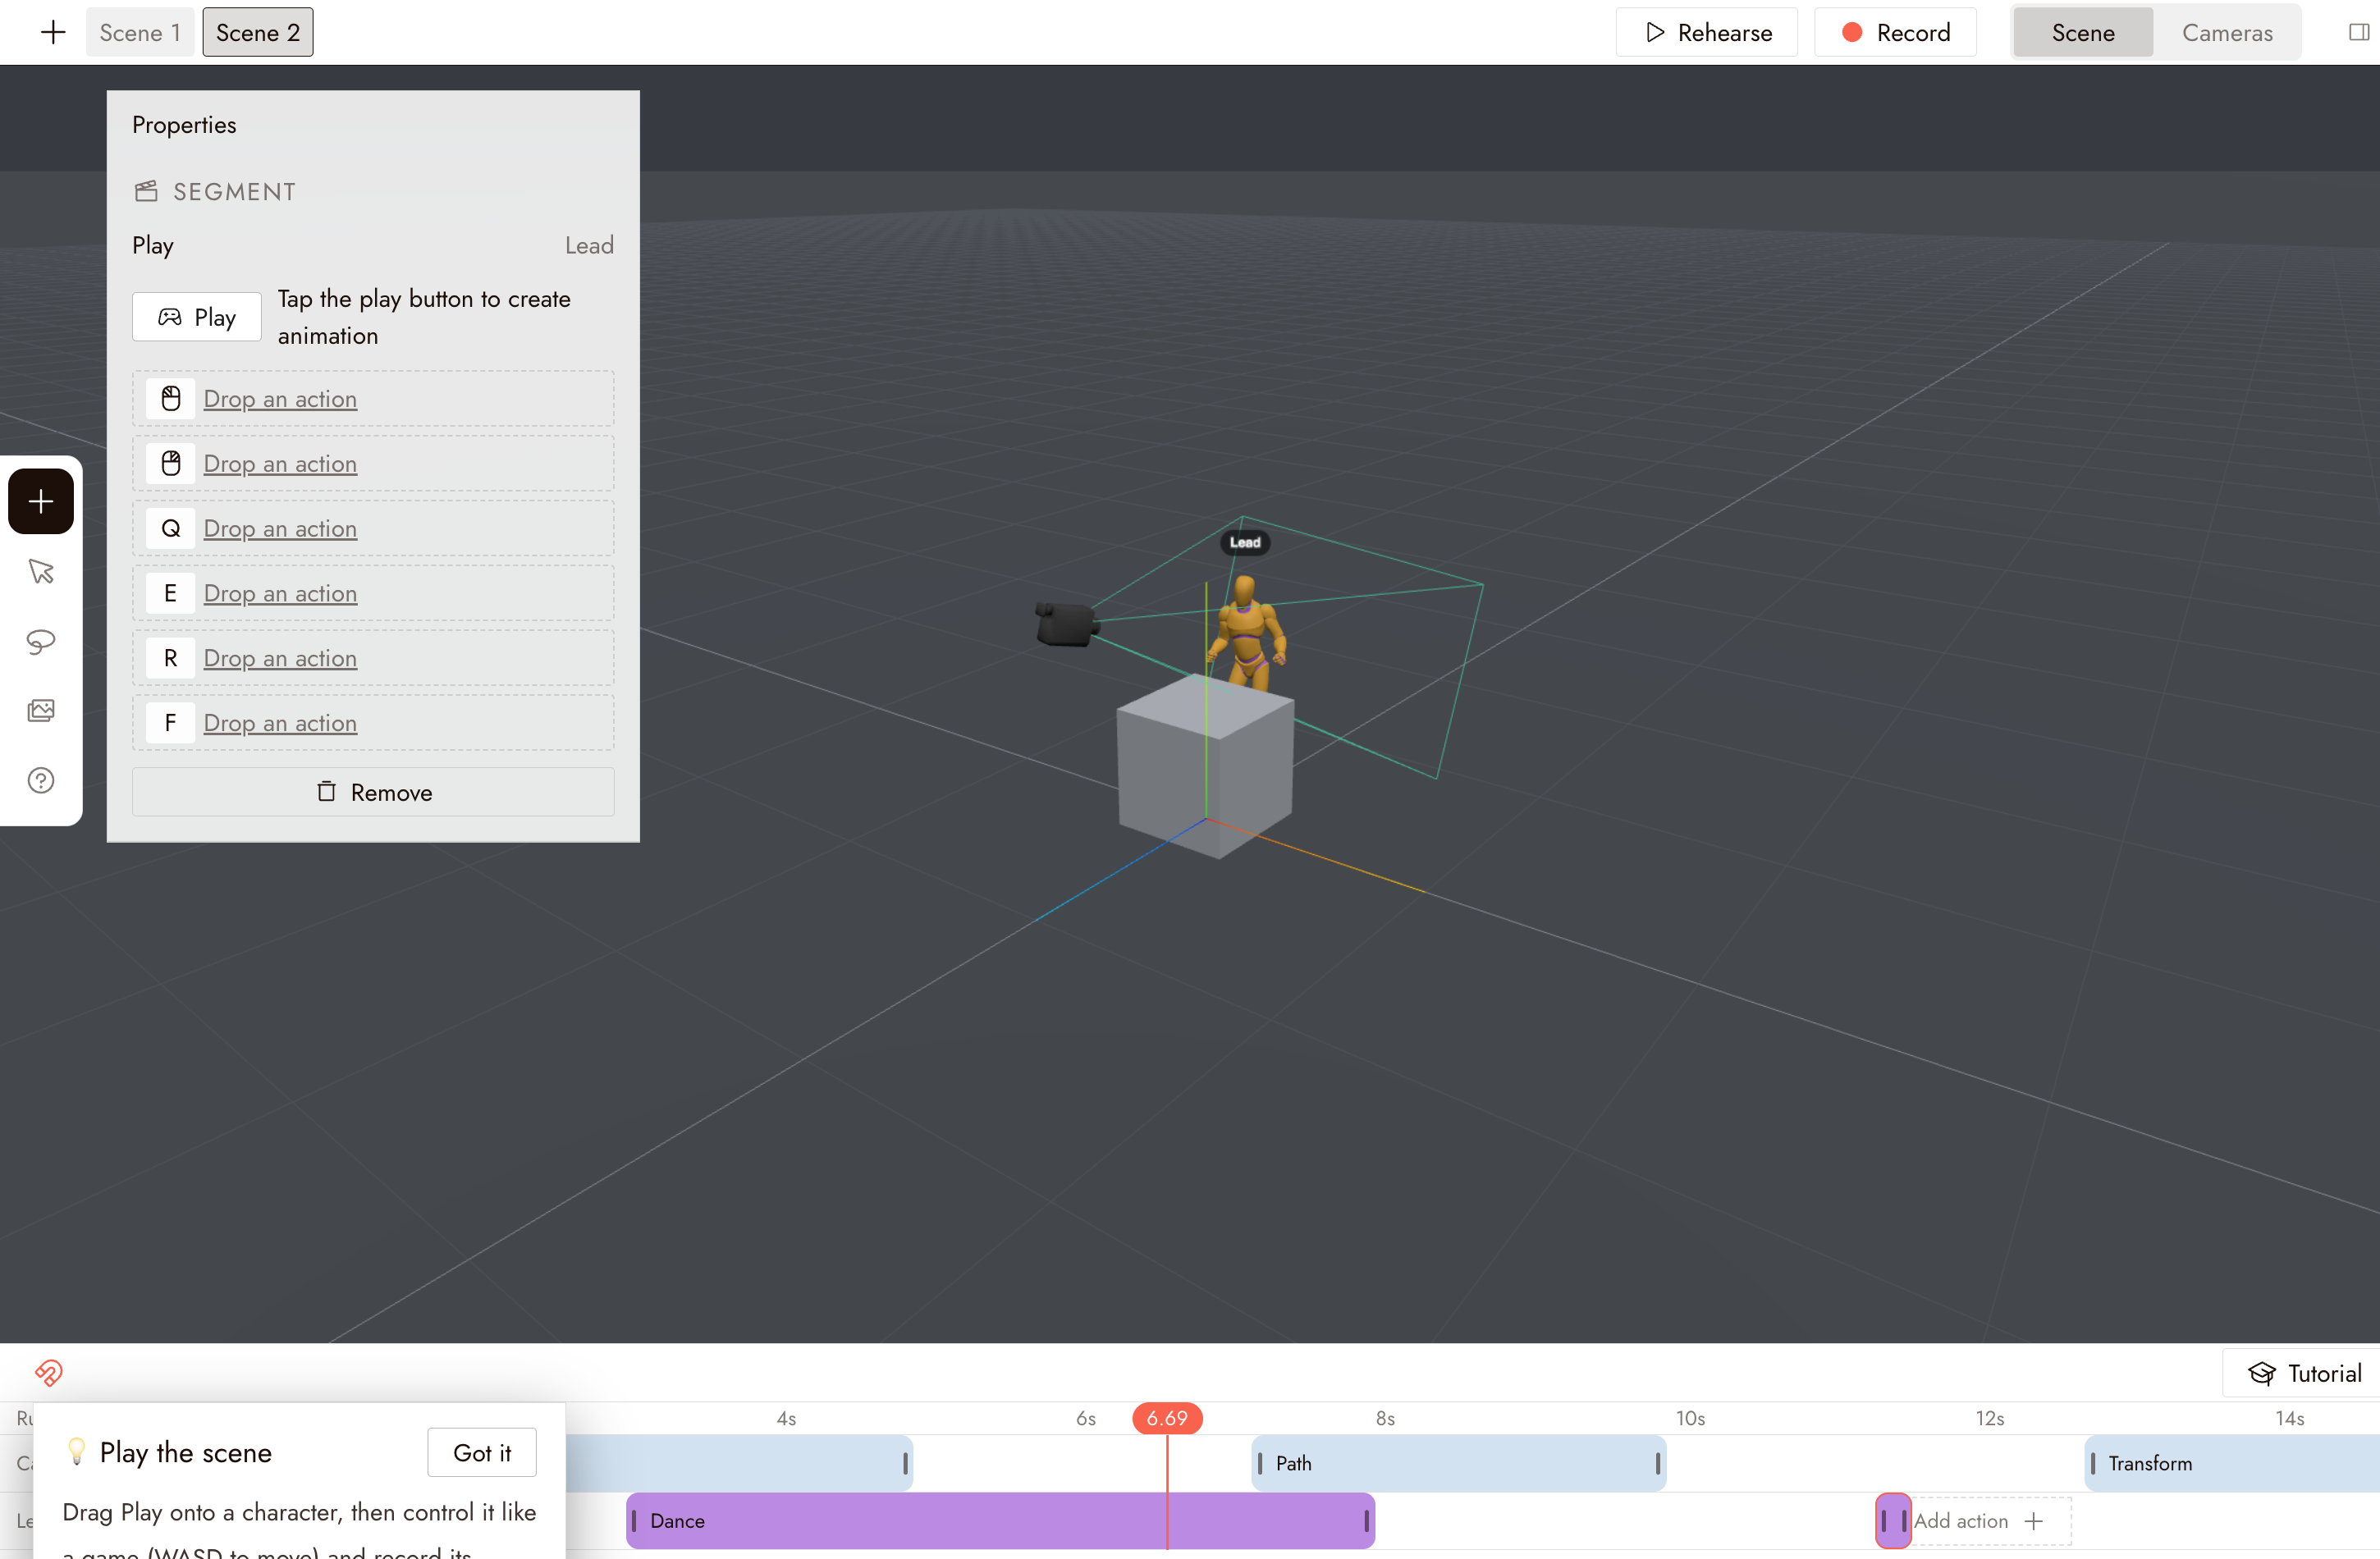
Task: Select the gray cube in the viewport
Action: coord(1206,766)
